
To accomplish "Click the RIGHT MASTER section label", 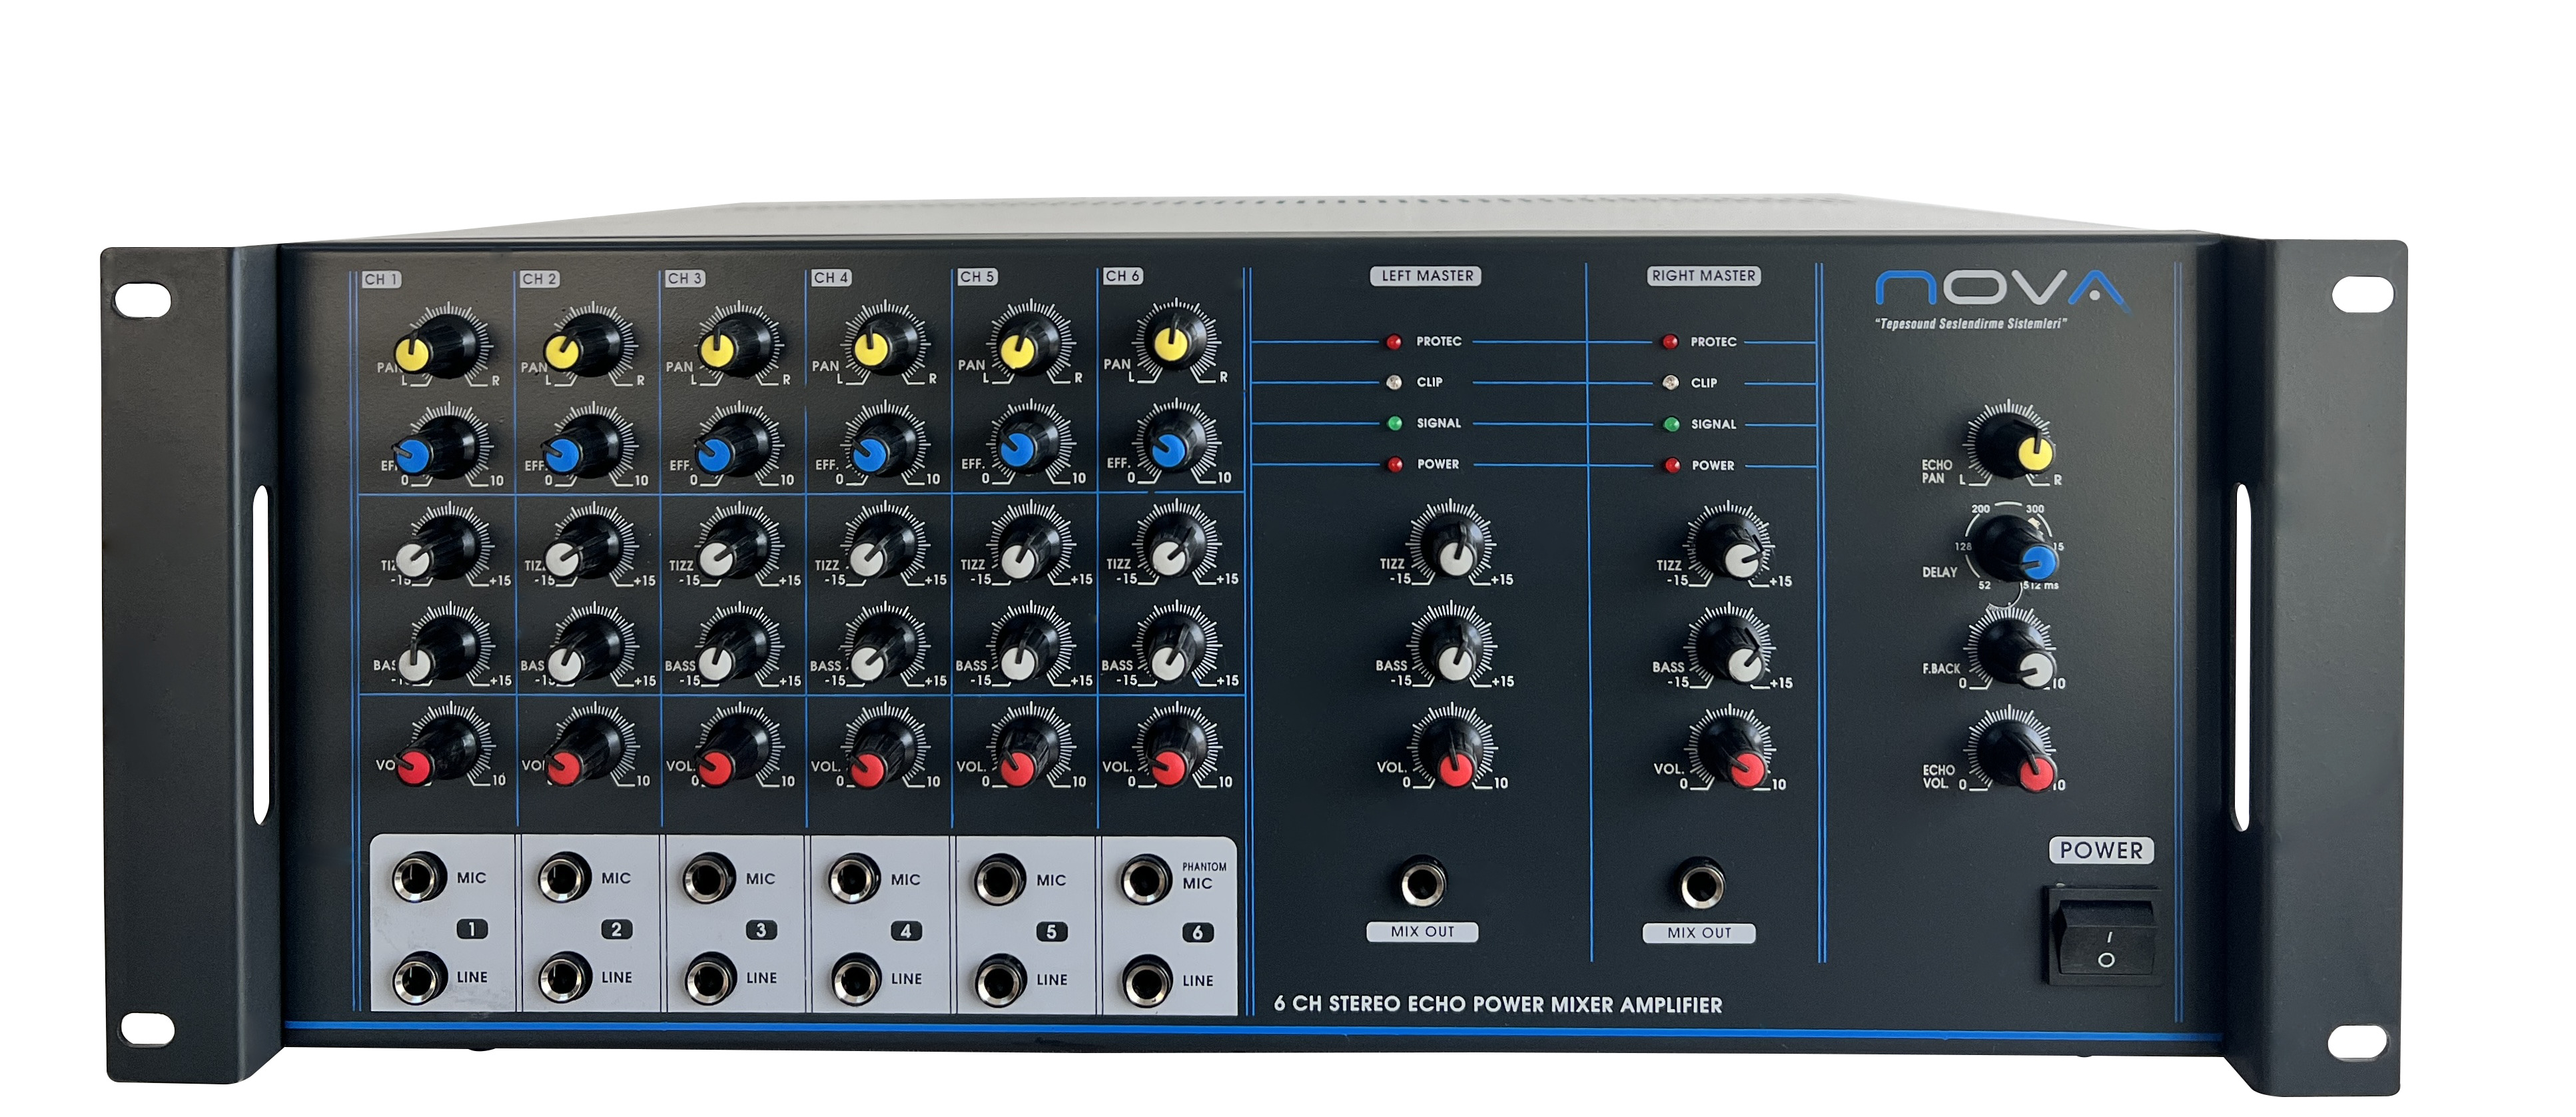I will (1703, 276).
